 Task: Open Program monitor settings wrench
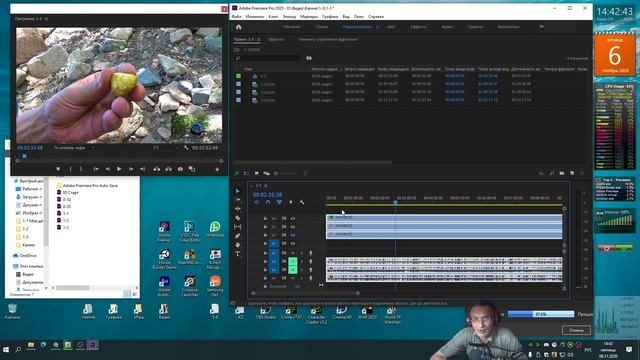[186, 148]
